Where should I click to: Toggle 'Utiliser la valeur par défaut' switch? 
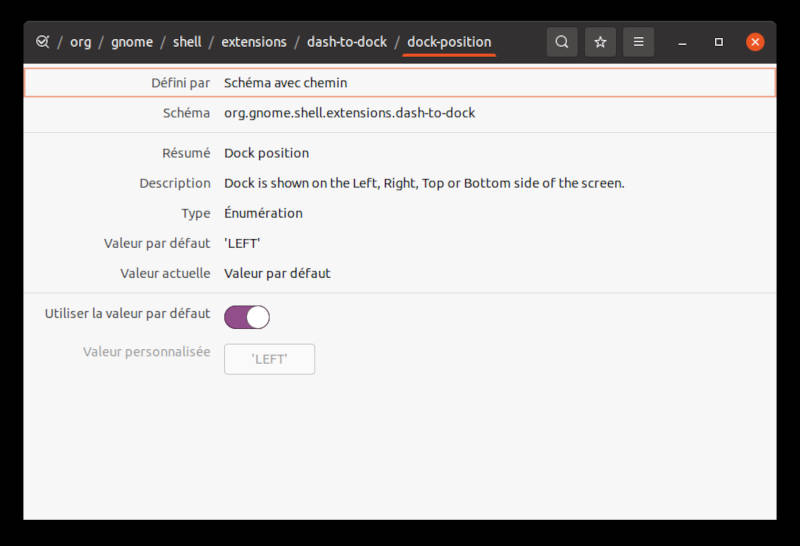point(247,317)
